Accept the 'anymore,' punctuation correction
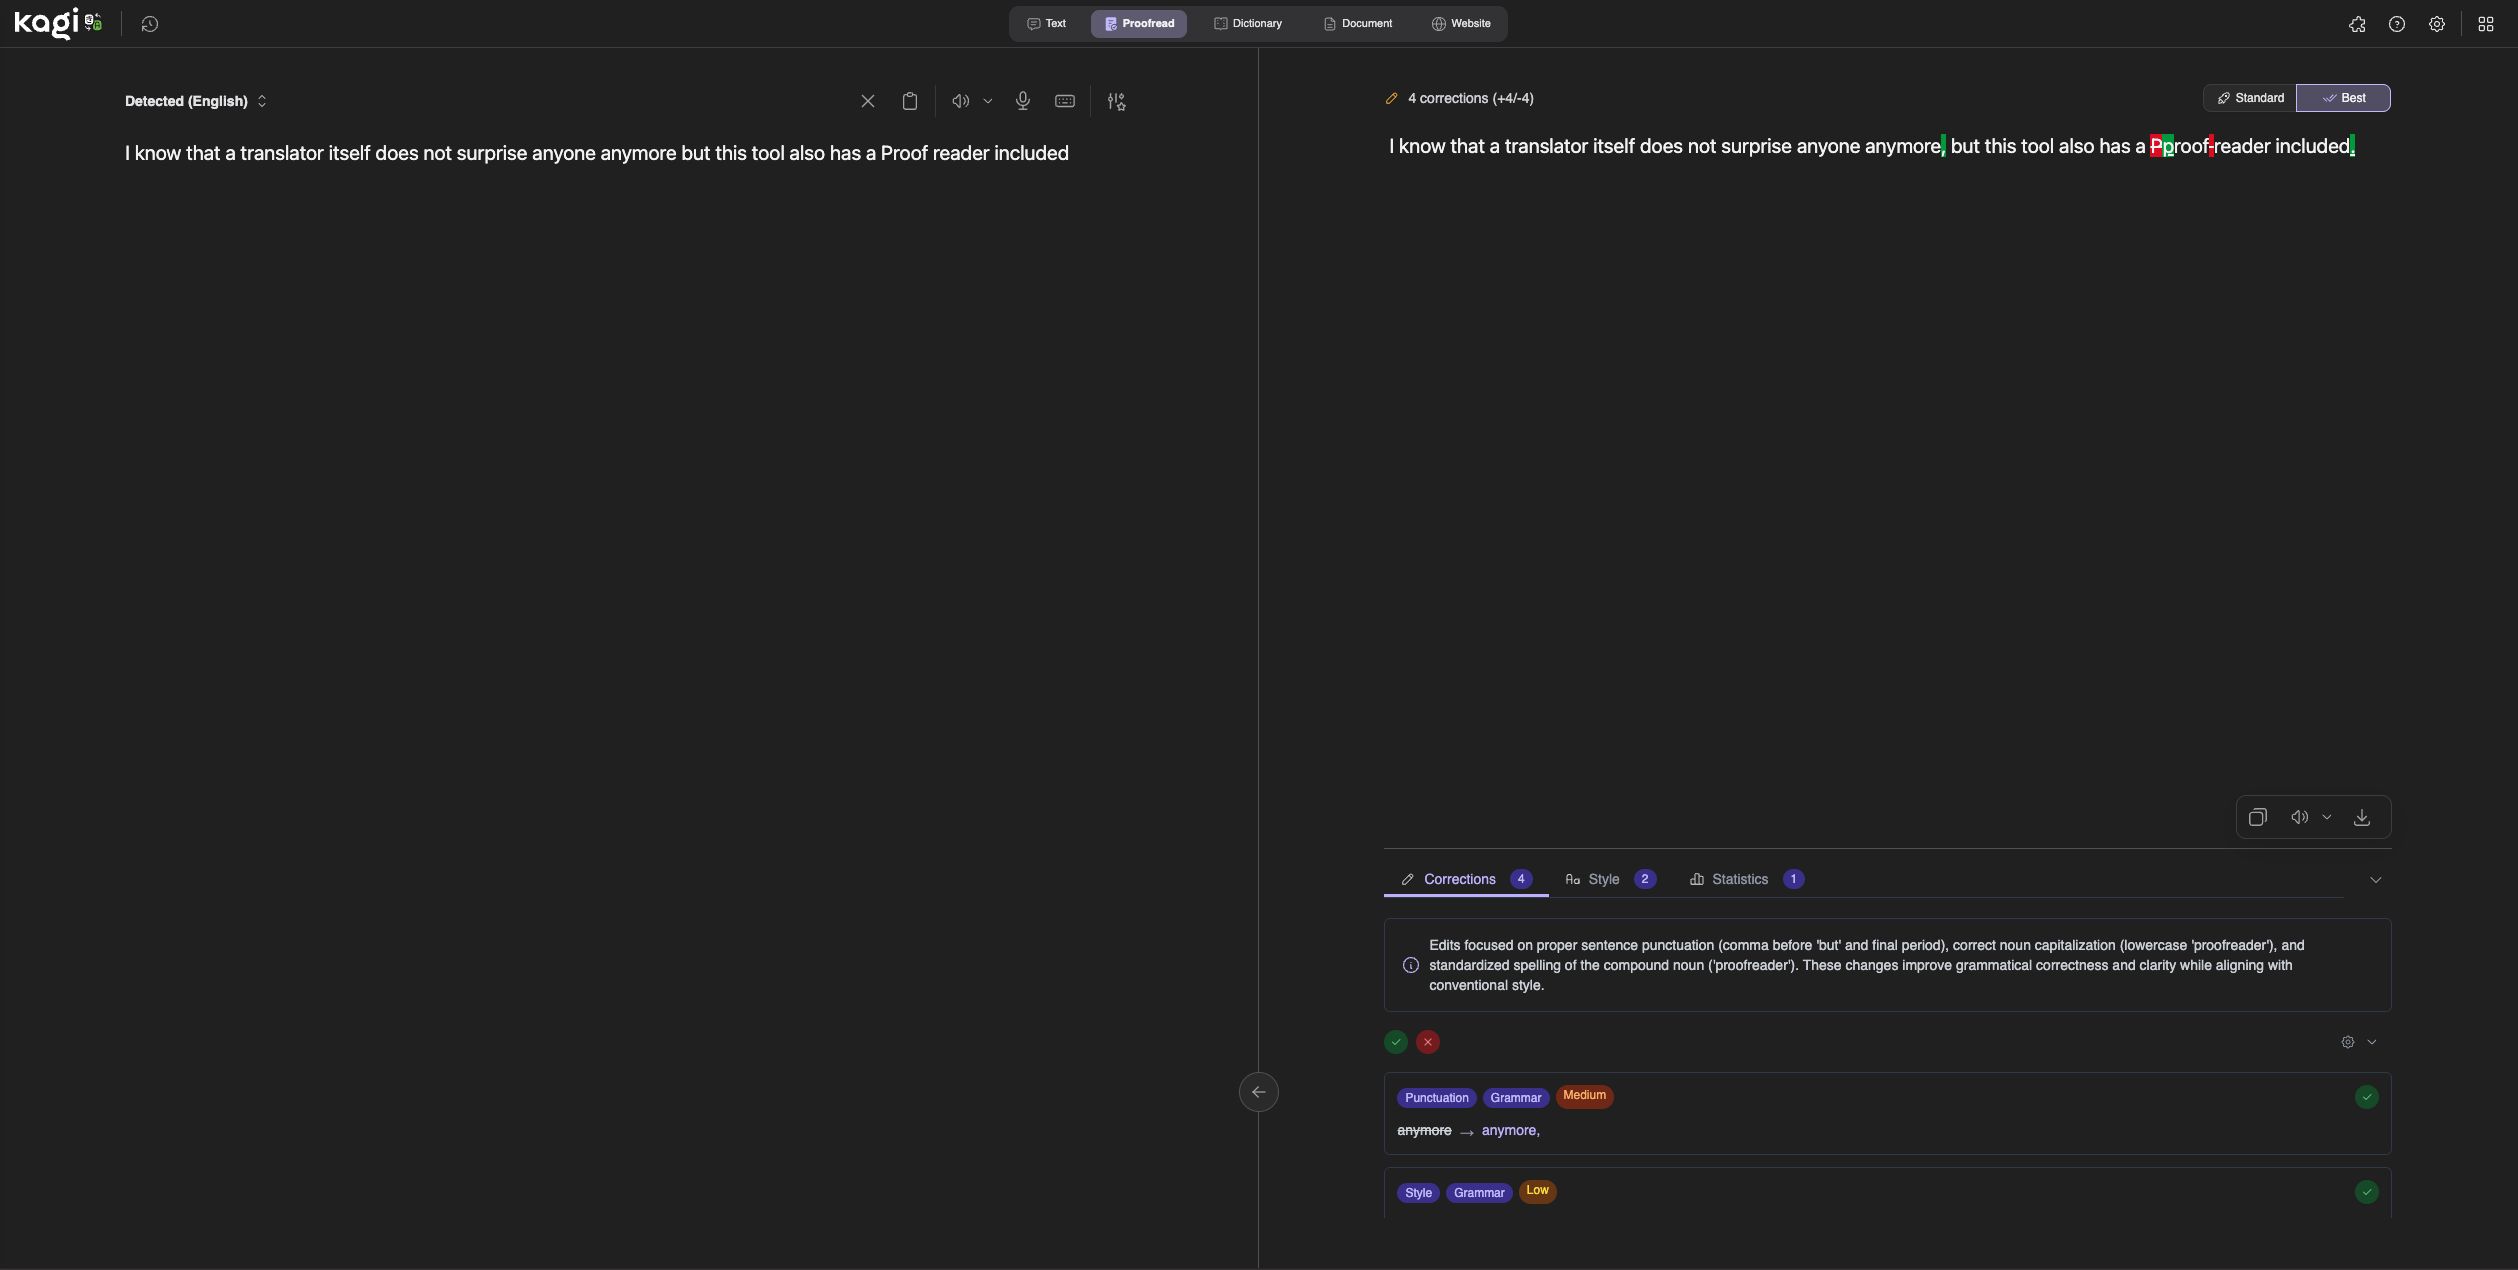Image resolution: width=2518 pixels, height=1270 pixels. 2366,1097
